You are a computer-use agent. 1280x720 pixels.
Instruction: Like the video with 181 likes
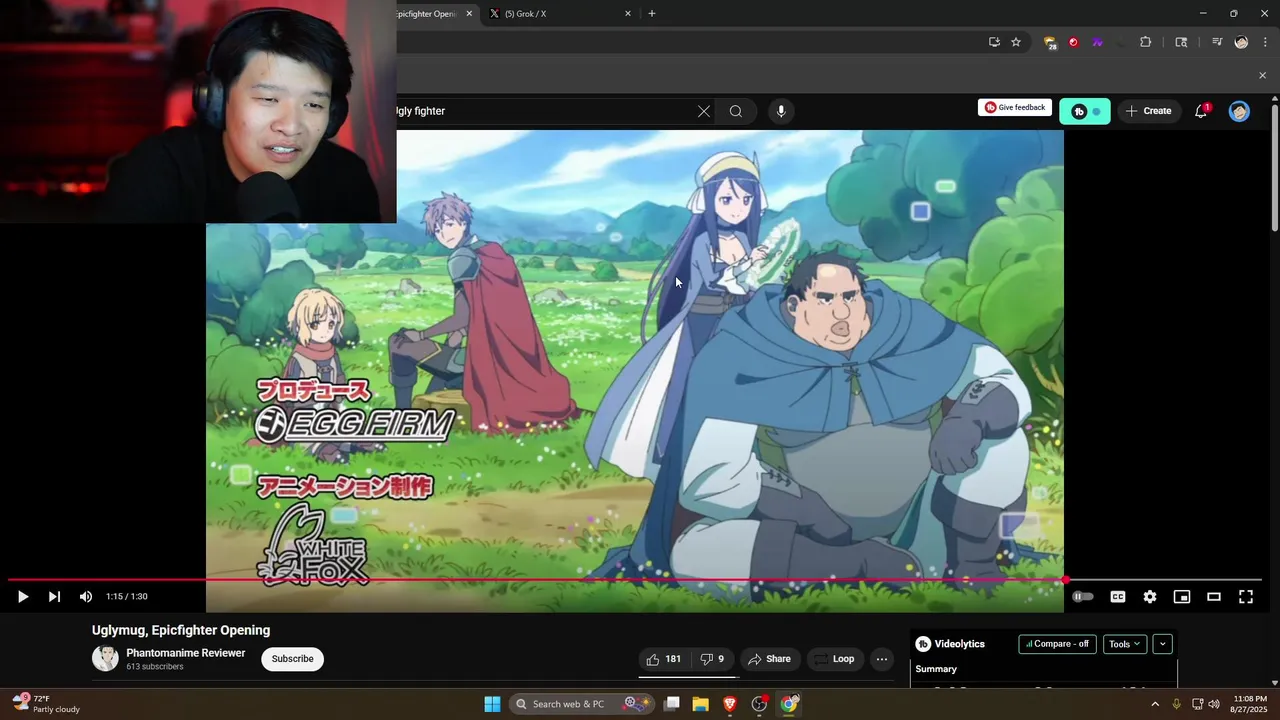pyautogui.click(x=664, y=659)
